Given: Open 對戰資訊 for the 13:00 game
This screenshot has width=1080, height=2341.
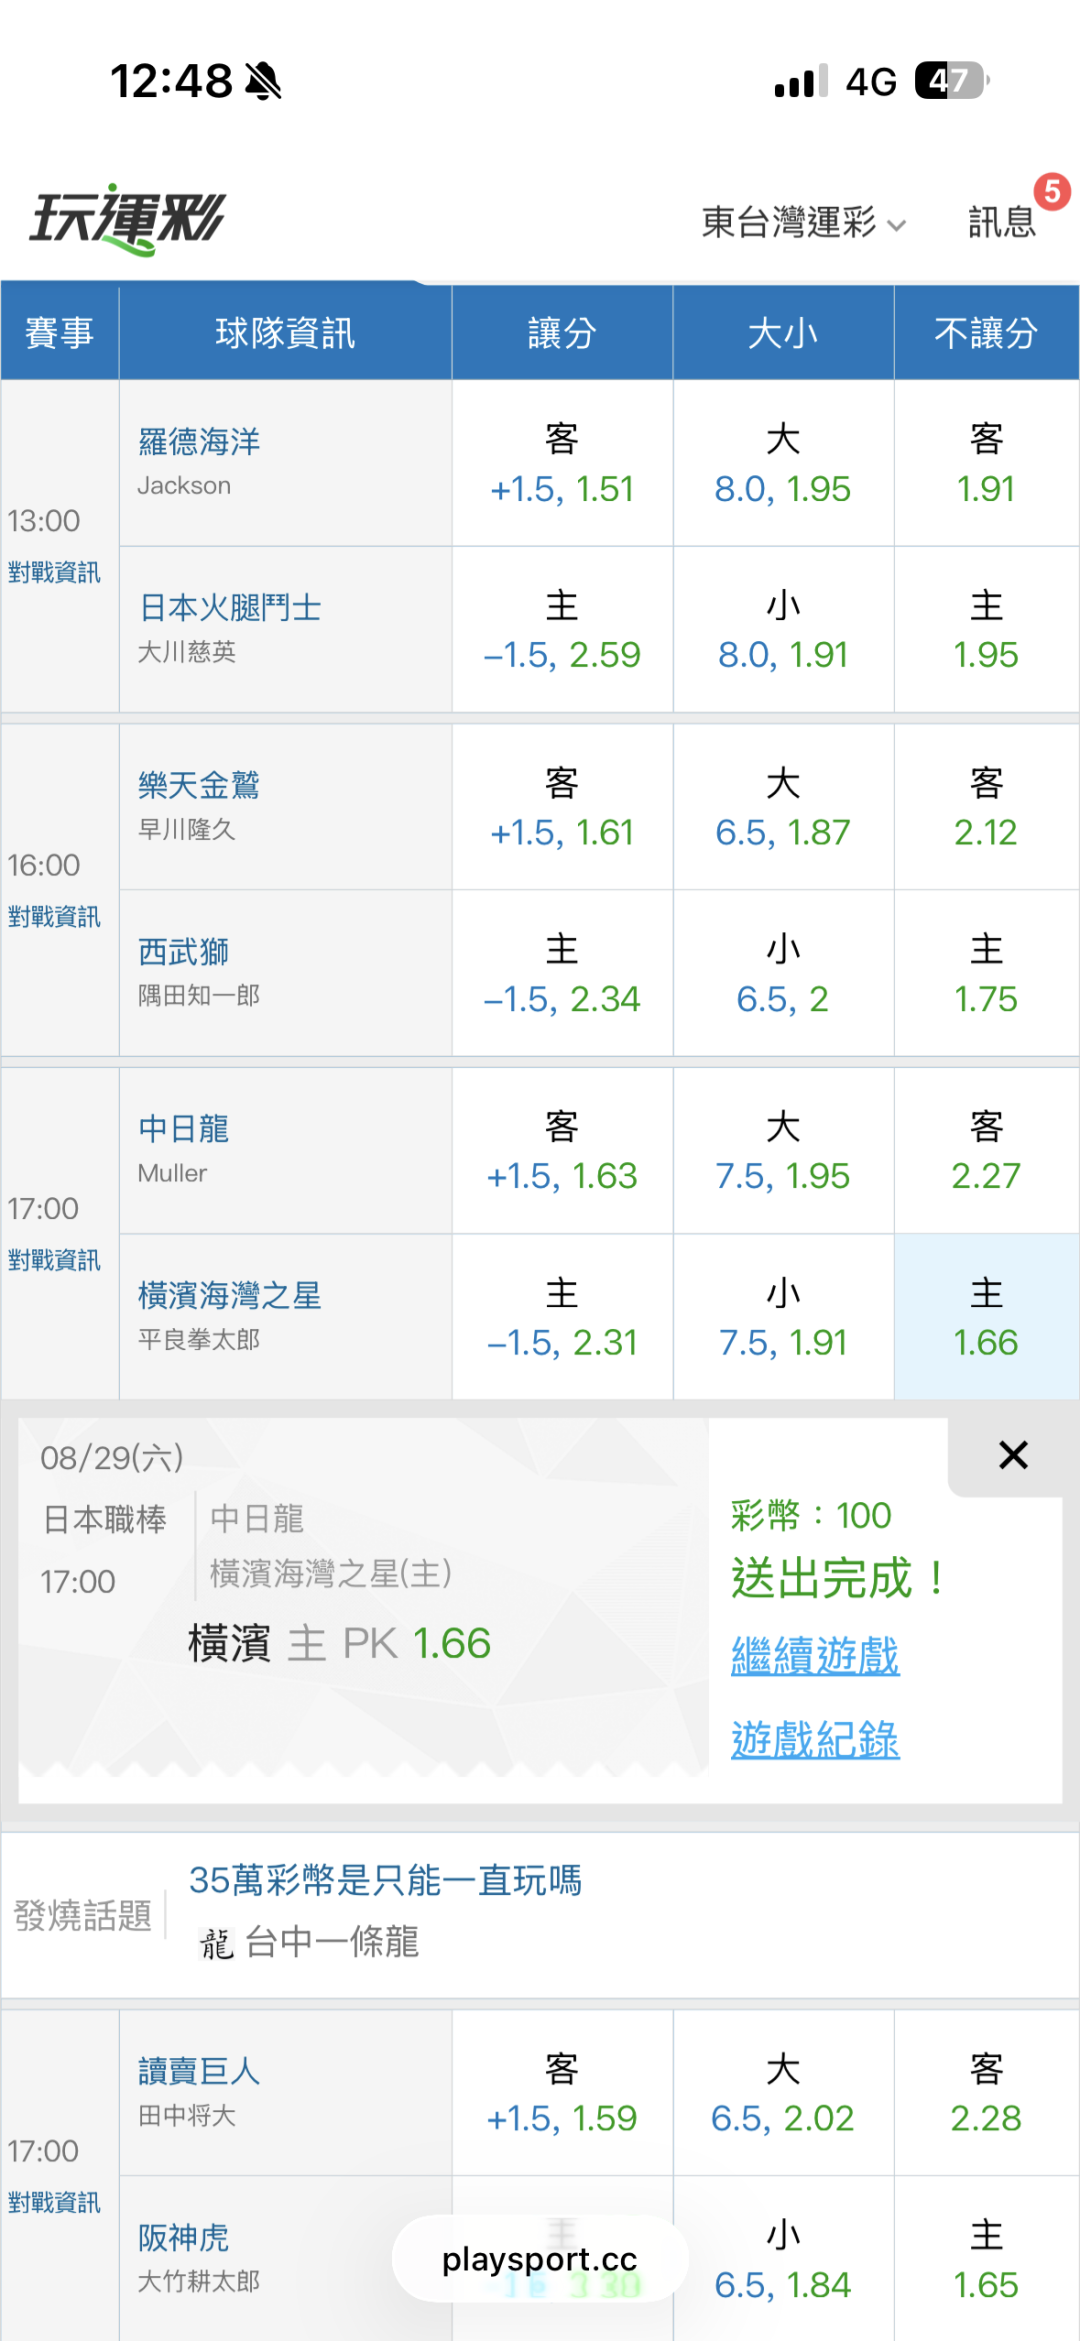Looking at the screenshot, I should (54, 572).
